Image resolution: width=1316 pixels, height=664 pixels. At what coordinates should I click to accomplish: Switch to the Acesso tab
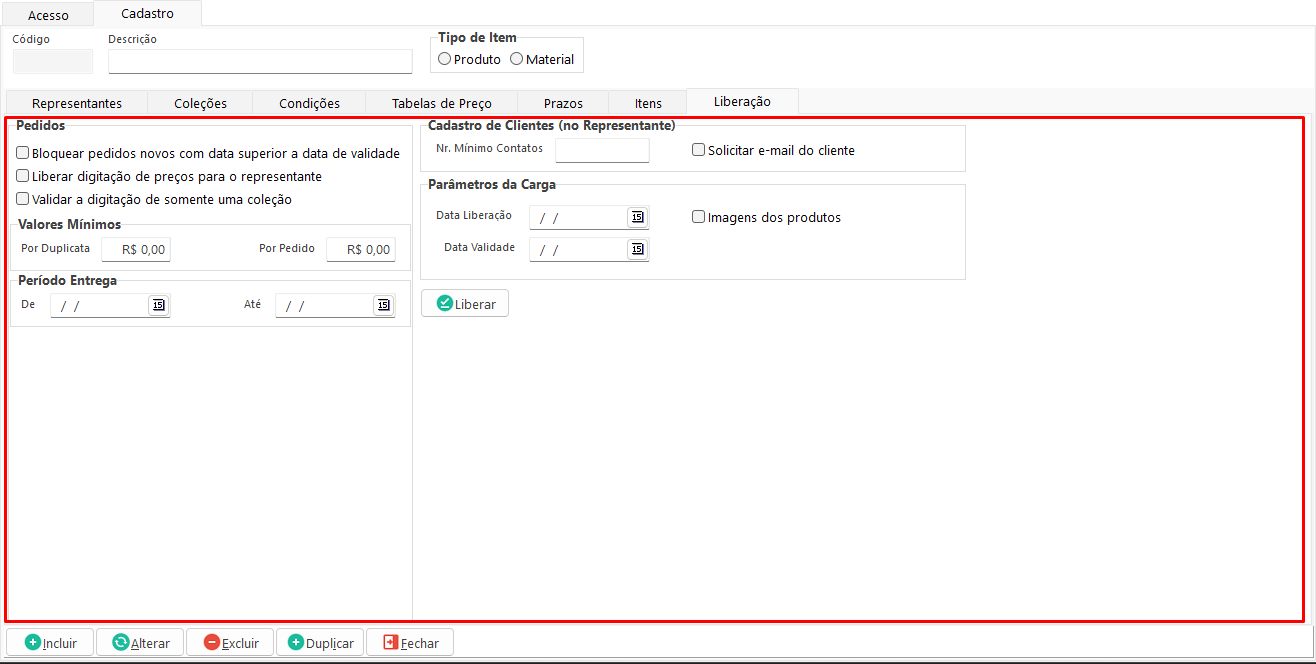point(48,15)
